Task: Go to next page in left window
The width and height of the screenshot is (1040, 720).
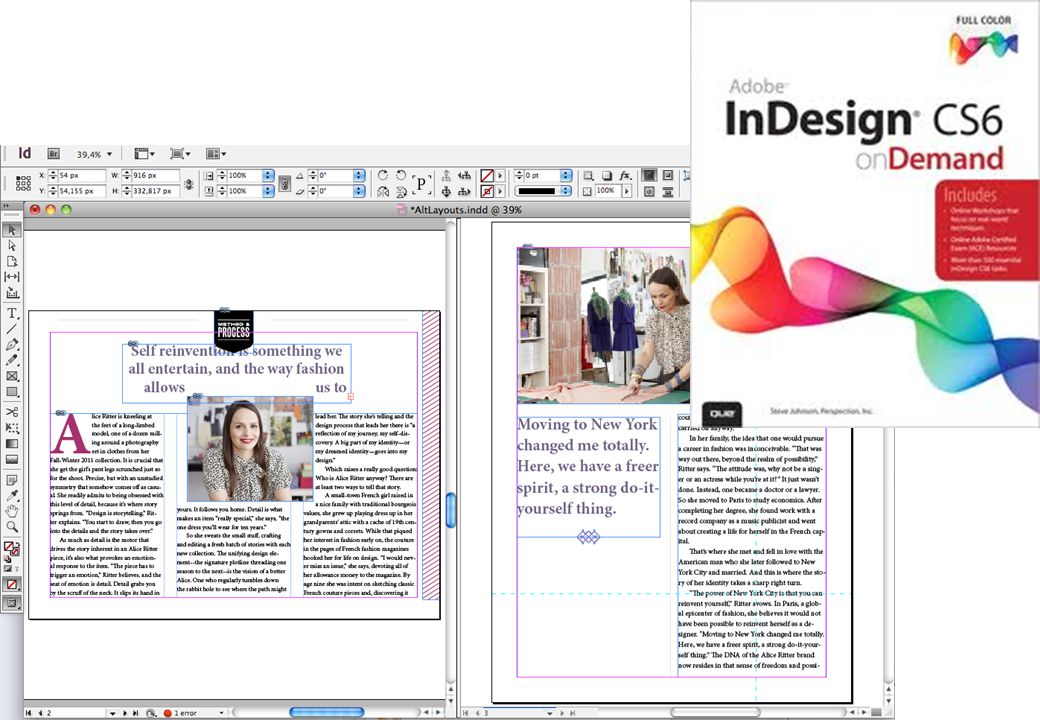Action: pos(126,713)
